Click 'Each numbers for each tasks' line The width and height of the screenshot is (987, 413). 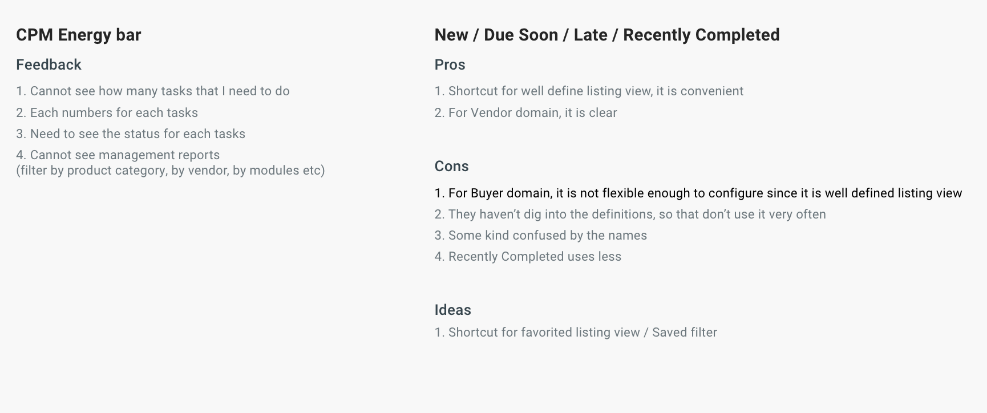pos(106,113)
